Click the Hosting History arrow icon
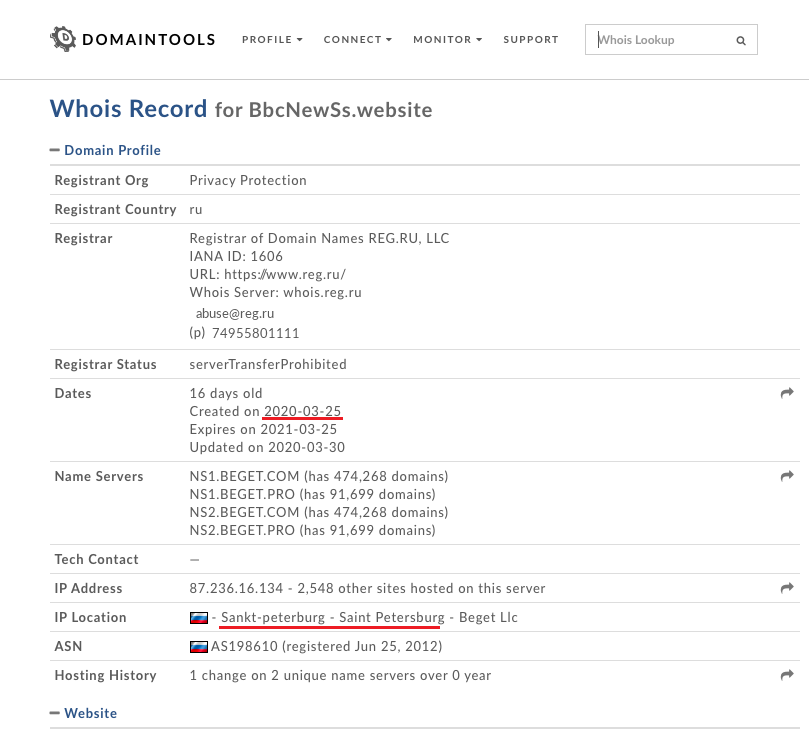This screenshot has height=735, width=809. click(786, 676)
